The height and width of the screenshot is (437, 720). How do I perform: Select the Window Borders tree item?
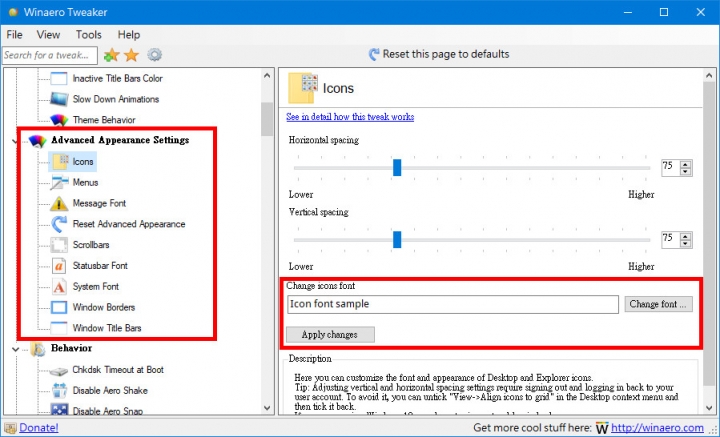click(104, 308)
